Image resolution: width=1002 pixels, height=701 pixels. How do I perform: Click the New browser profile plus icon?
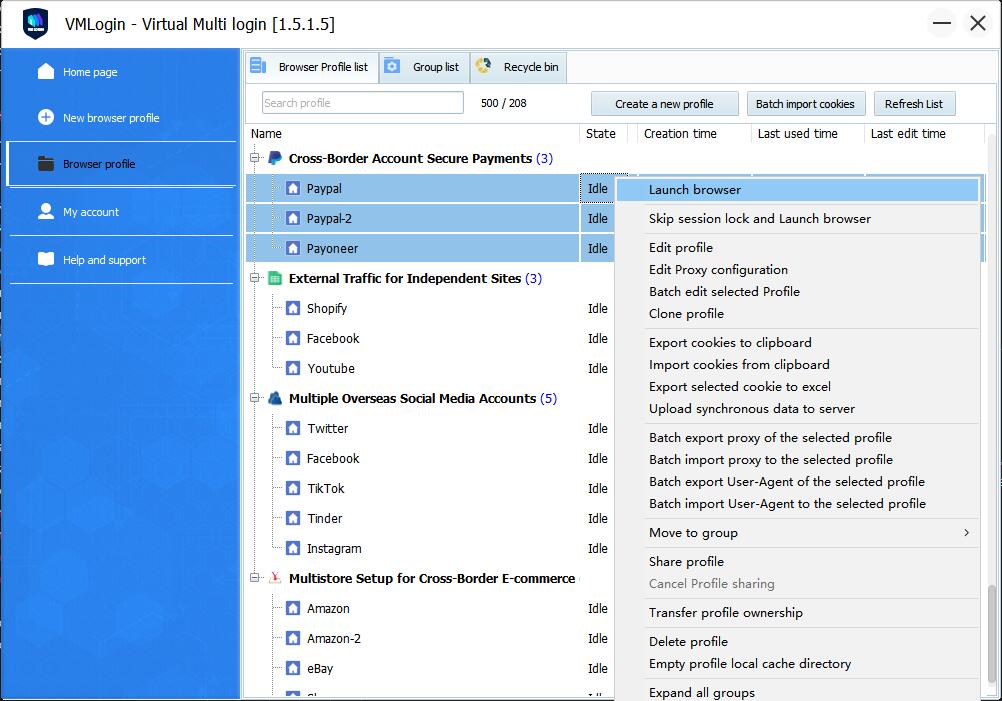click(x=46, y=117)
